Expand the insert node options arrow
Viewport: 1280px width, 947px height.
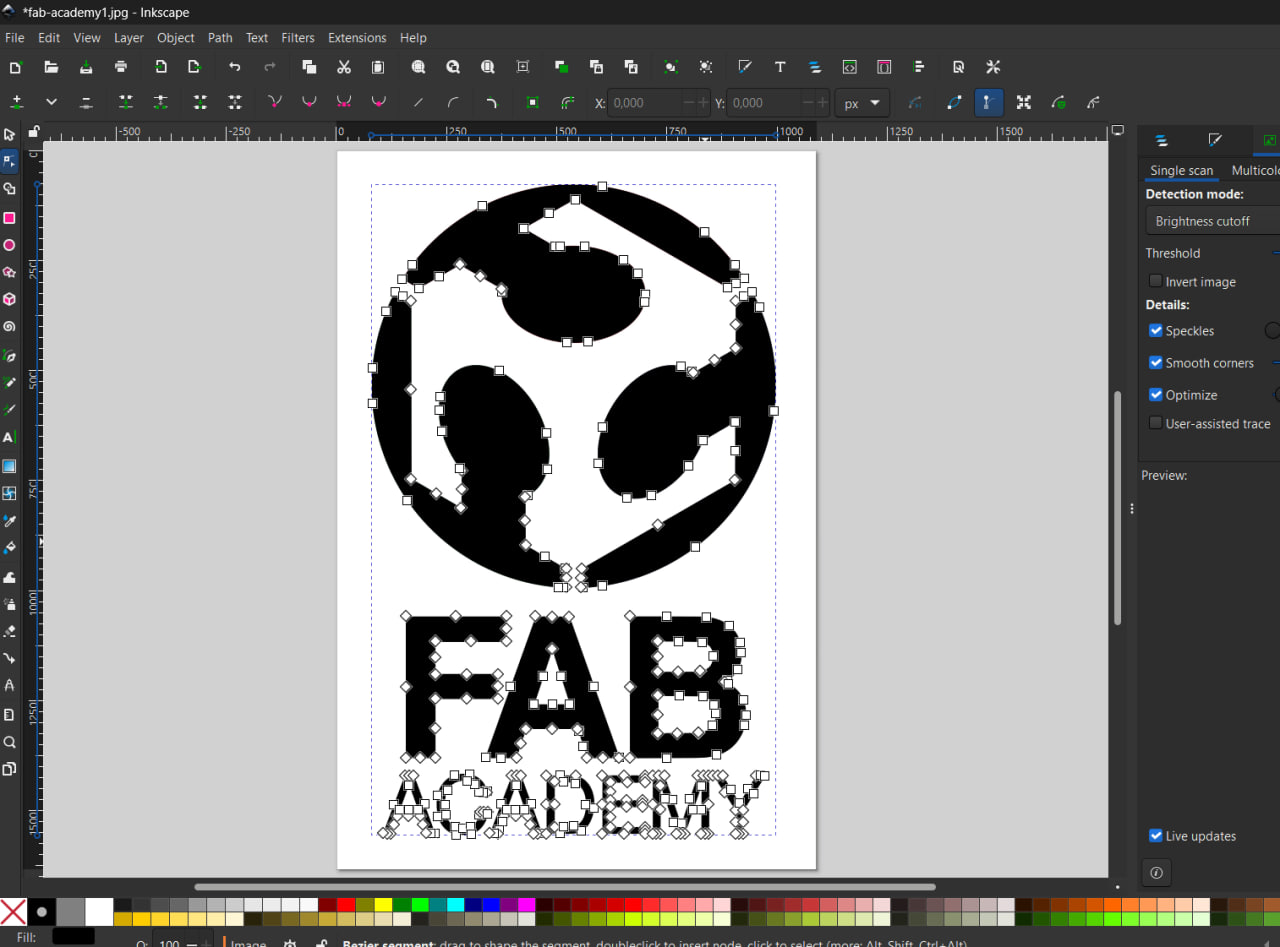pos(51,102)
